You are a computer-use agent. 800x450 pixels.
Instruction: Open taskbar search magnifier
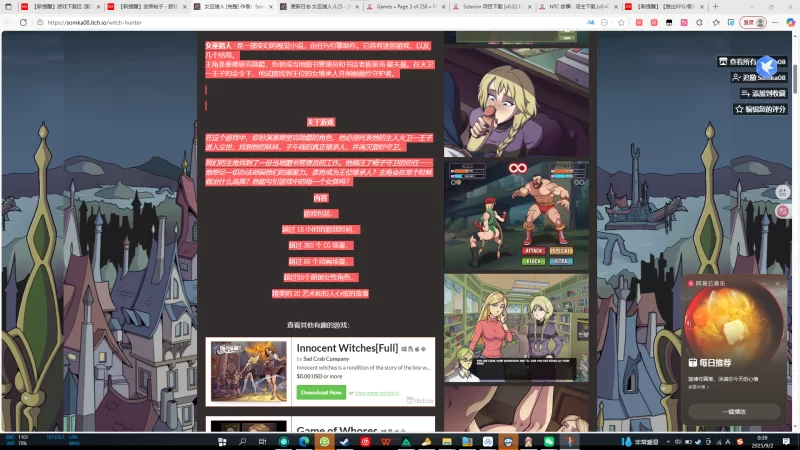(x=242, y=442)
